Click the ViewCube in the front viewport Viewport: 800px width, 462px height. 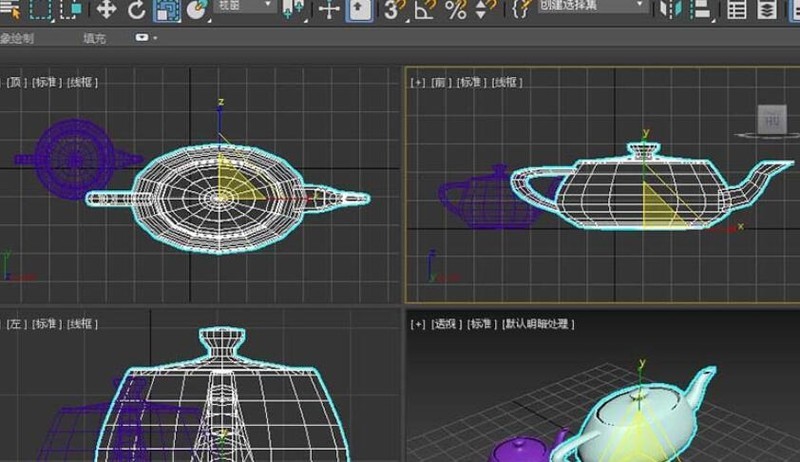pyautogui.click(x=771, y=121)
